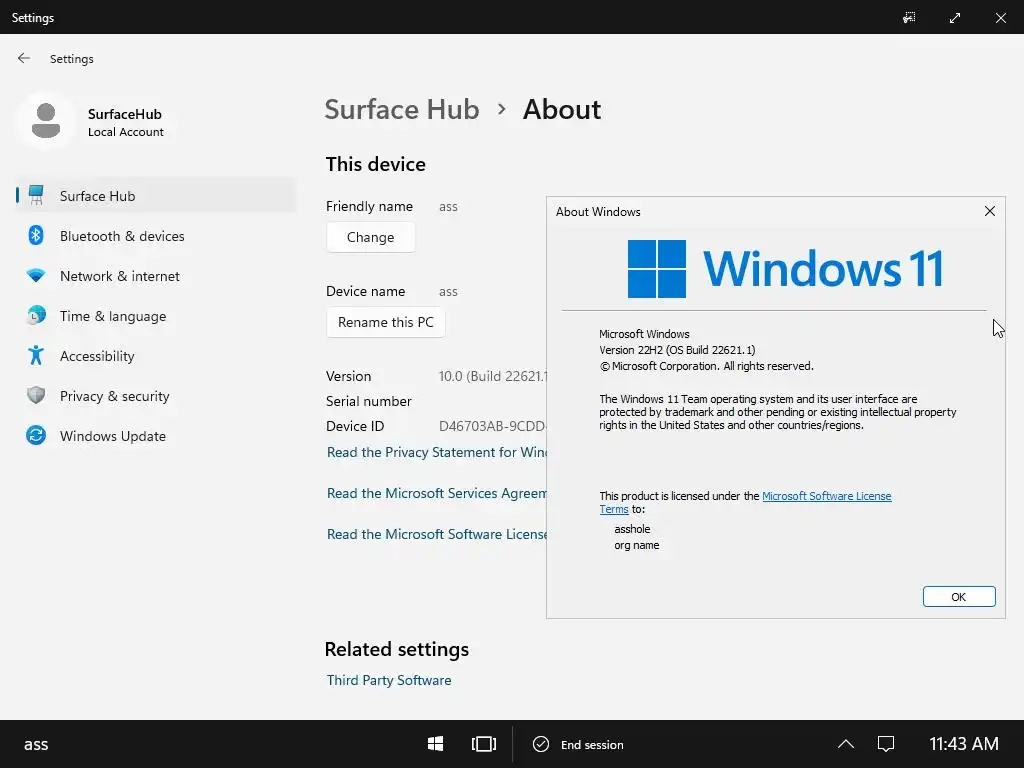Click the Device ID value D46703AB
1024x768 pixels.
click(492, 426)
